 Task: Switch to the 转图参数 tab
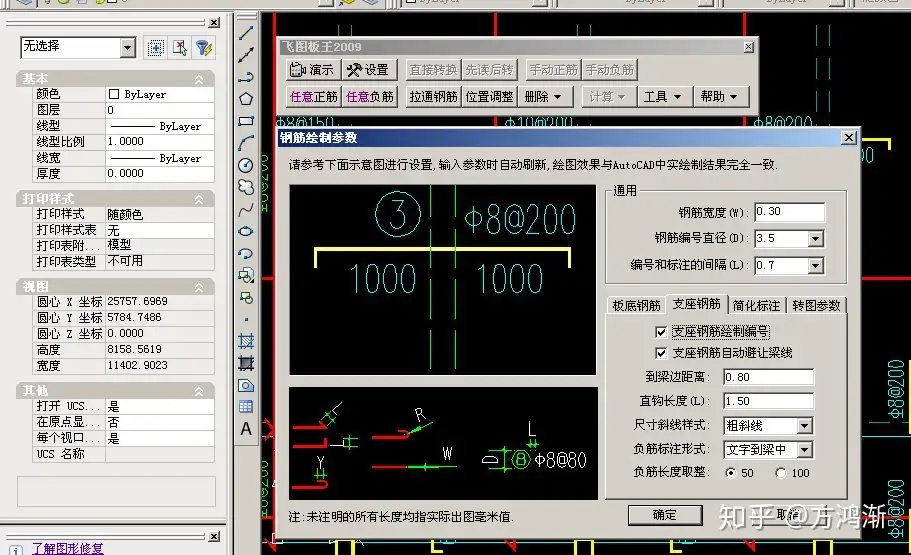tap(816, 305)
